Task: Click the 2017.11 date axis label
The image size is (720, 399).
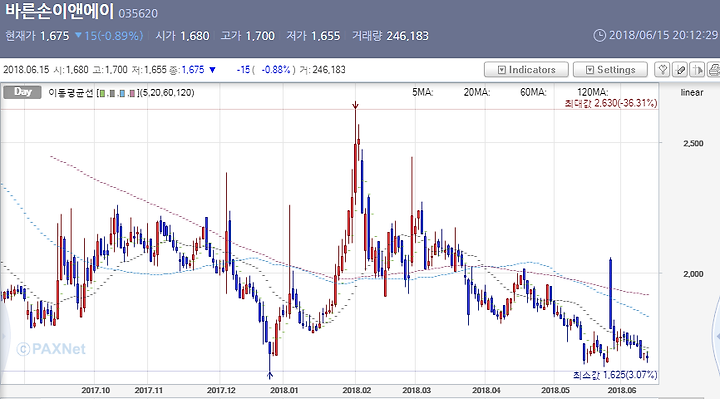Action: (x=149, y=390)
